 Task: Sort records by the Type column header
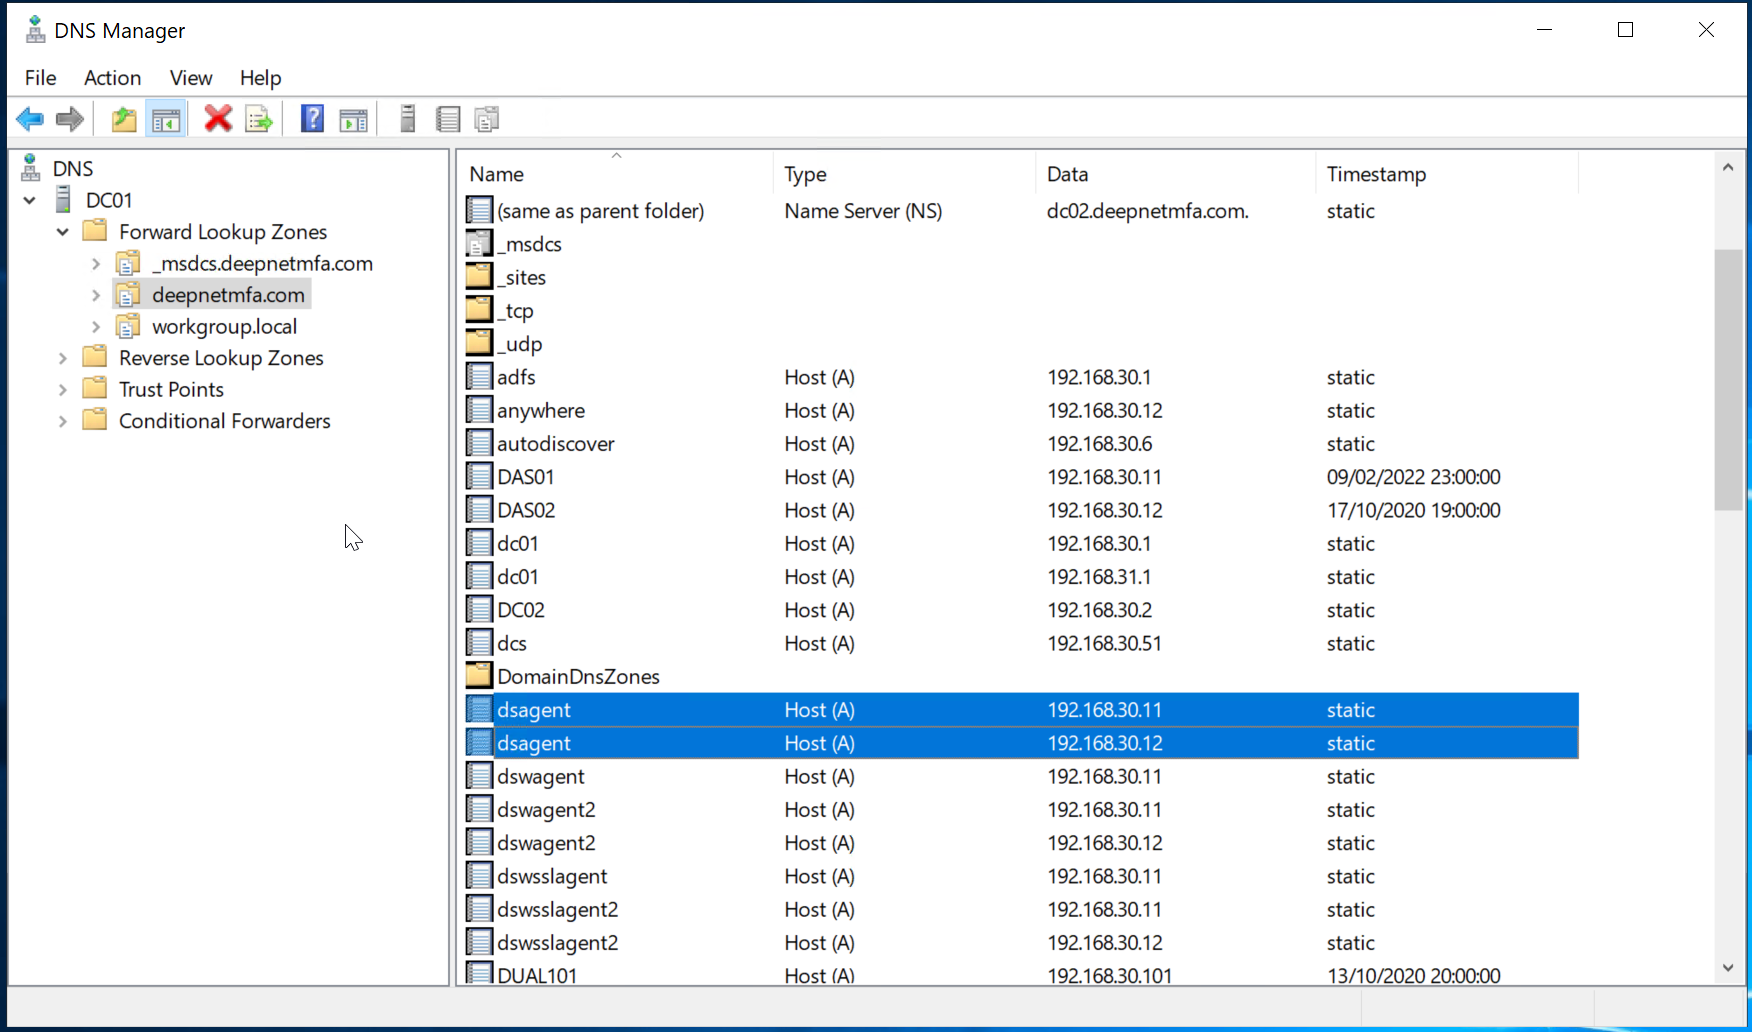click(x=805, y=174)
